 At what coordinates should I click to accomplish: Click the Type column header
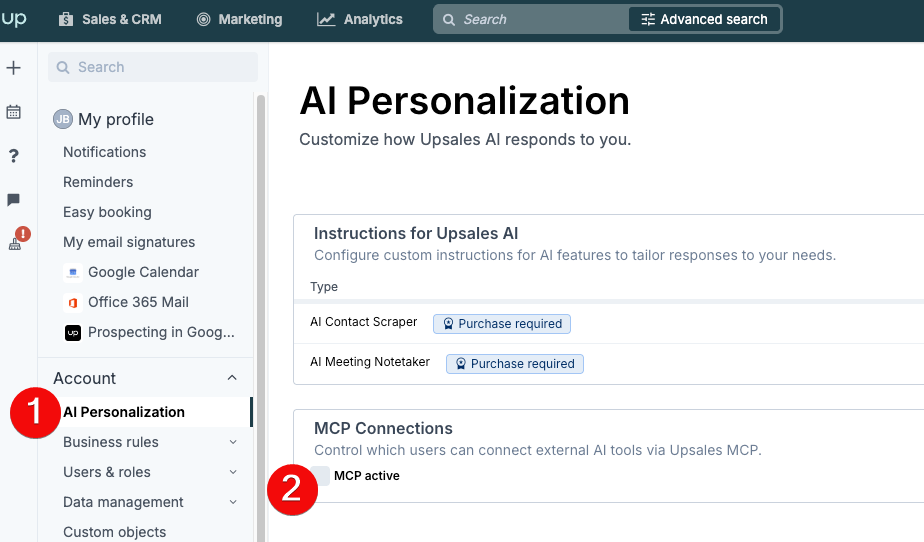[324, 287]
